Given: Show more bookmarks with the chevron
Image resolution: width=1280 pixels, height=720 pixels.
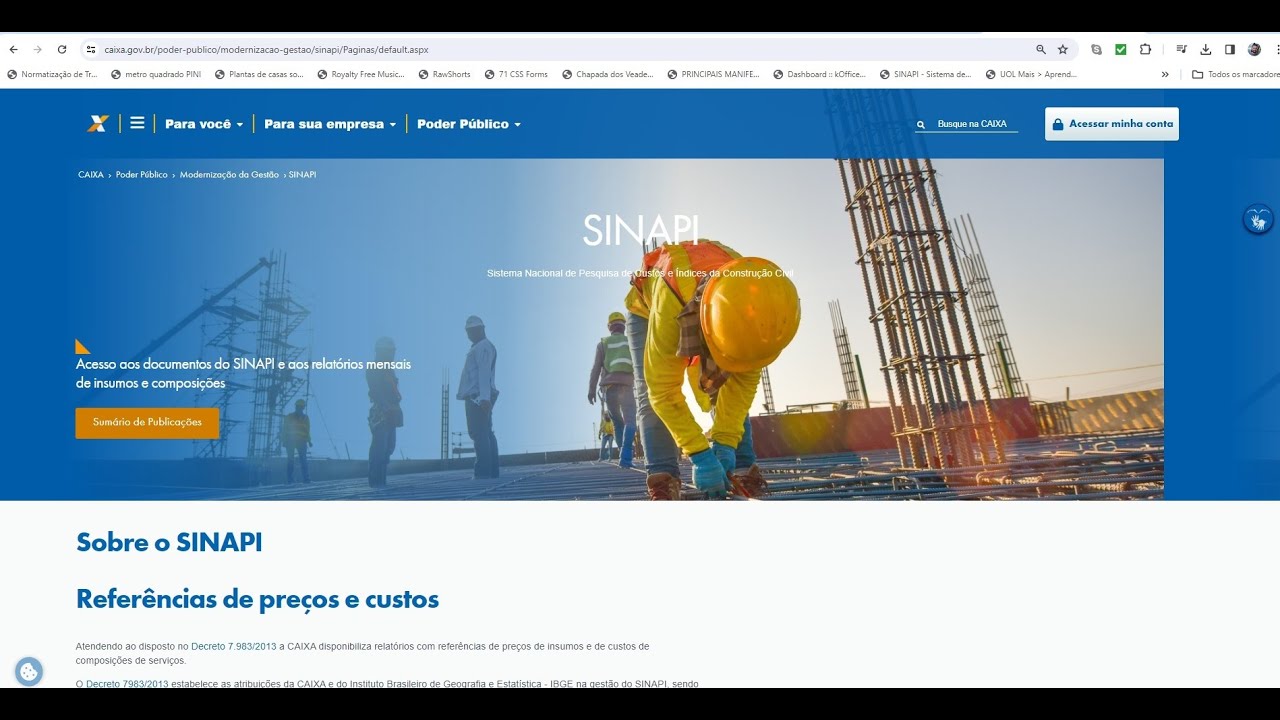Looking at the screenshot, I should (x=1165, y=74).
